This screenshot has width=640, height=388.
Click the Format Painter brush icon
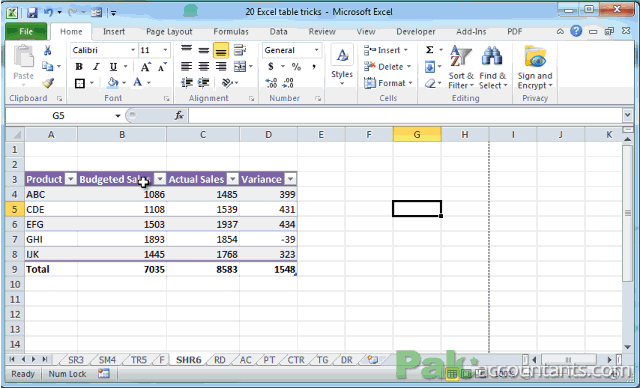point(48,83)
